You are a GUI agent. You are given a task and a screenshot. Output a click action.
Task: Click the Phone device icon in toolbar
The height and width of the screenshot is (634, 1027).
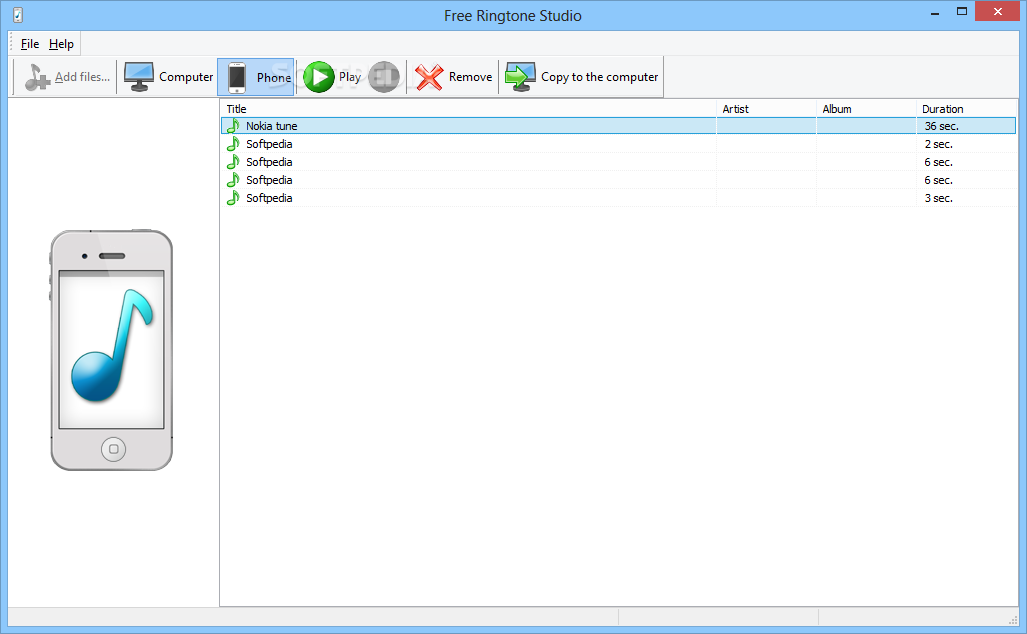pos(236,77)
